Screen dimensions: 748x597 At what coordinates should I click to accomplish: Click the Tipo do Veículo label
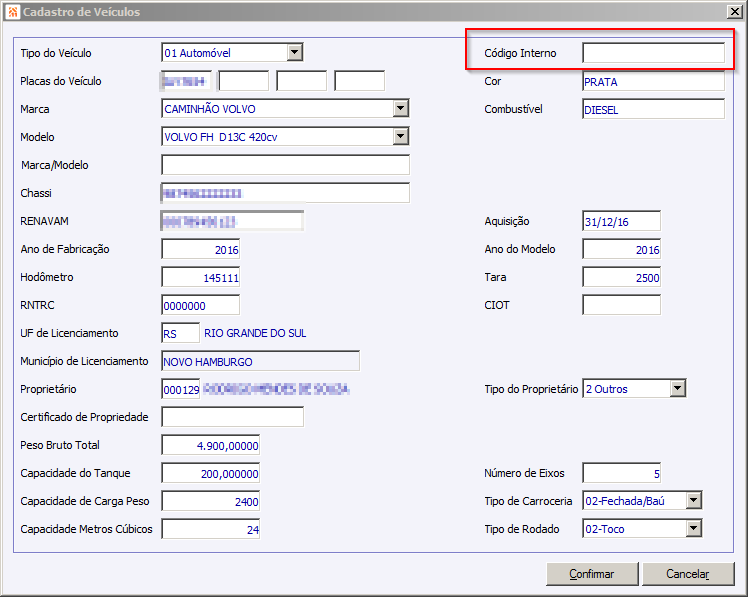(x=56, y=53)
